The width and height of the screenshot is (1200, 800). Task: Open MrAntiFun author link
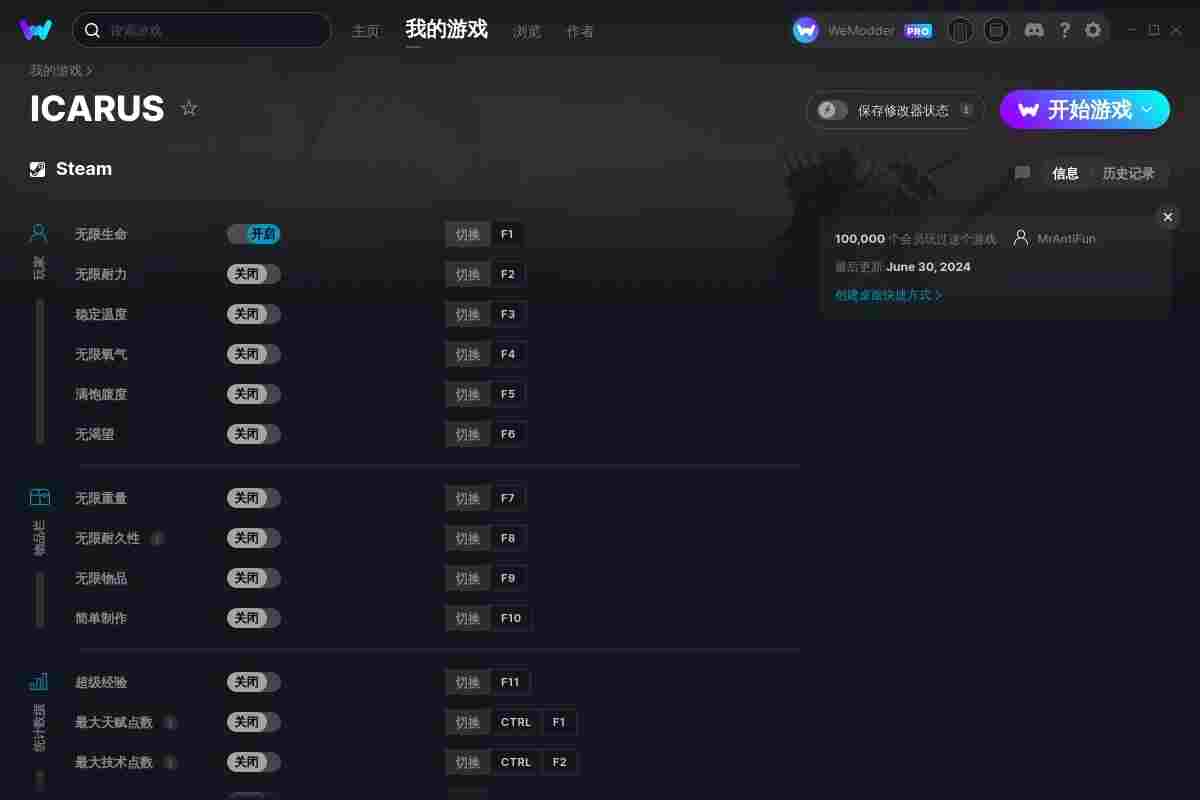[x=1067, y=239]
